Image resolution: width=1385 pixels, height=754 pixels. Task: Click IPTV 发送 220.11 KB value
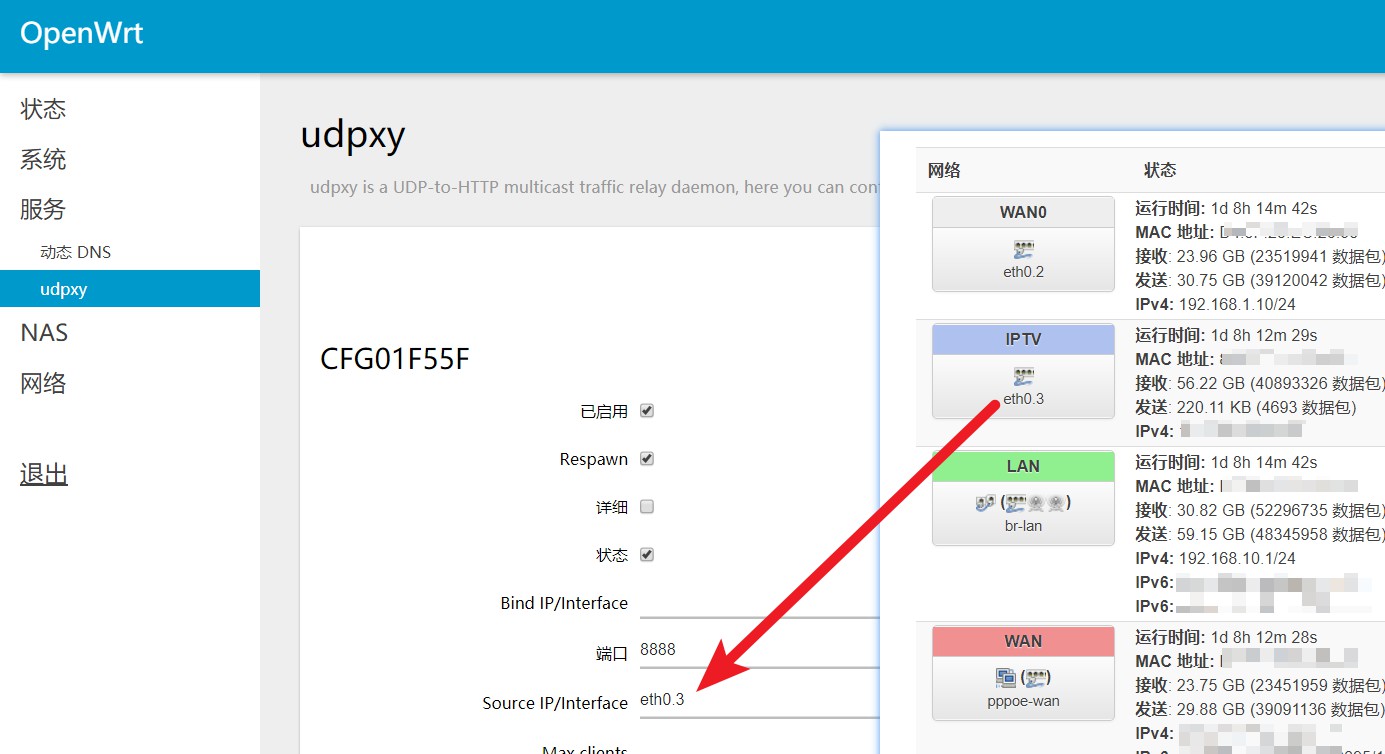click(1246, 407)
